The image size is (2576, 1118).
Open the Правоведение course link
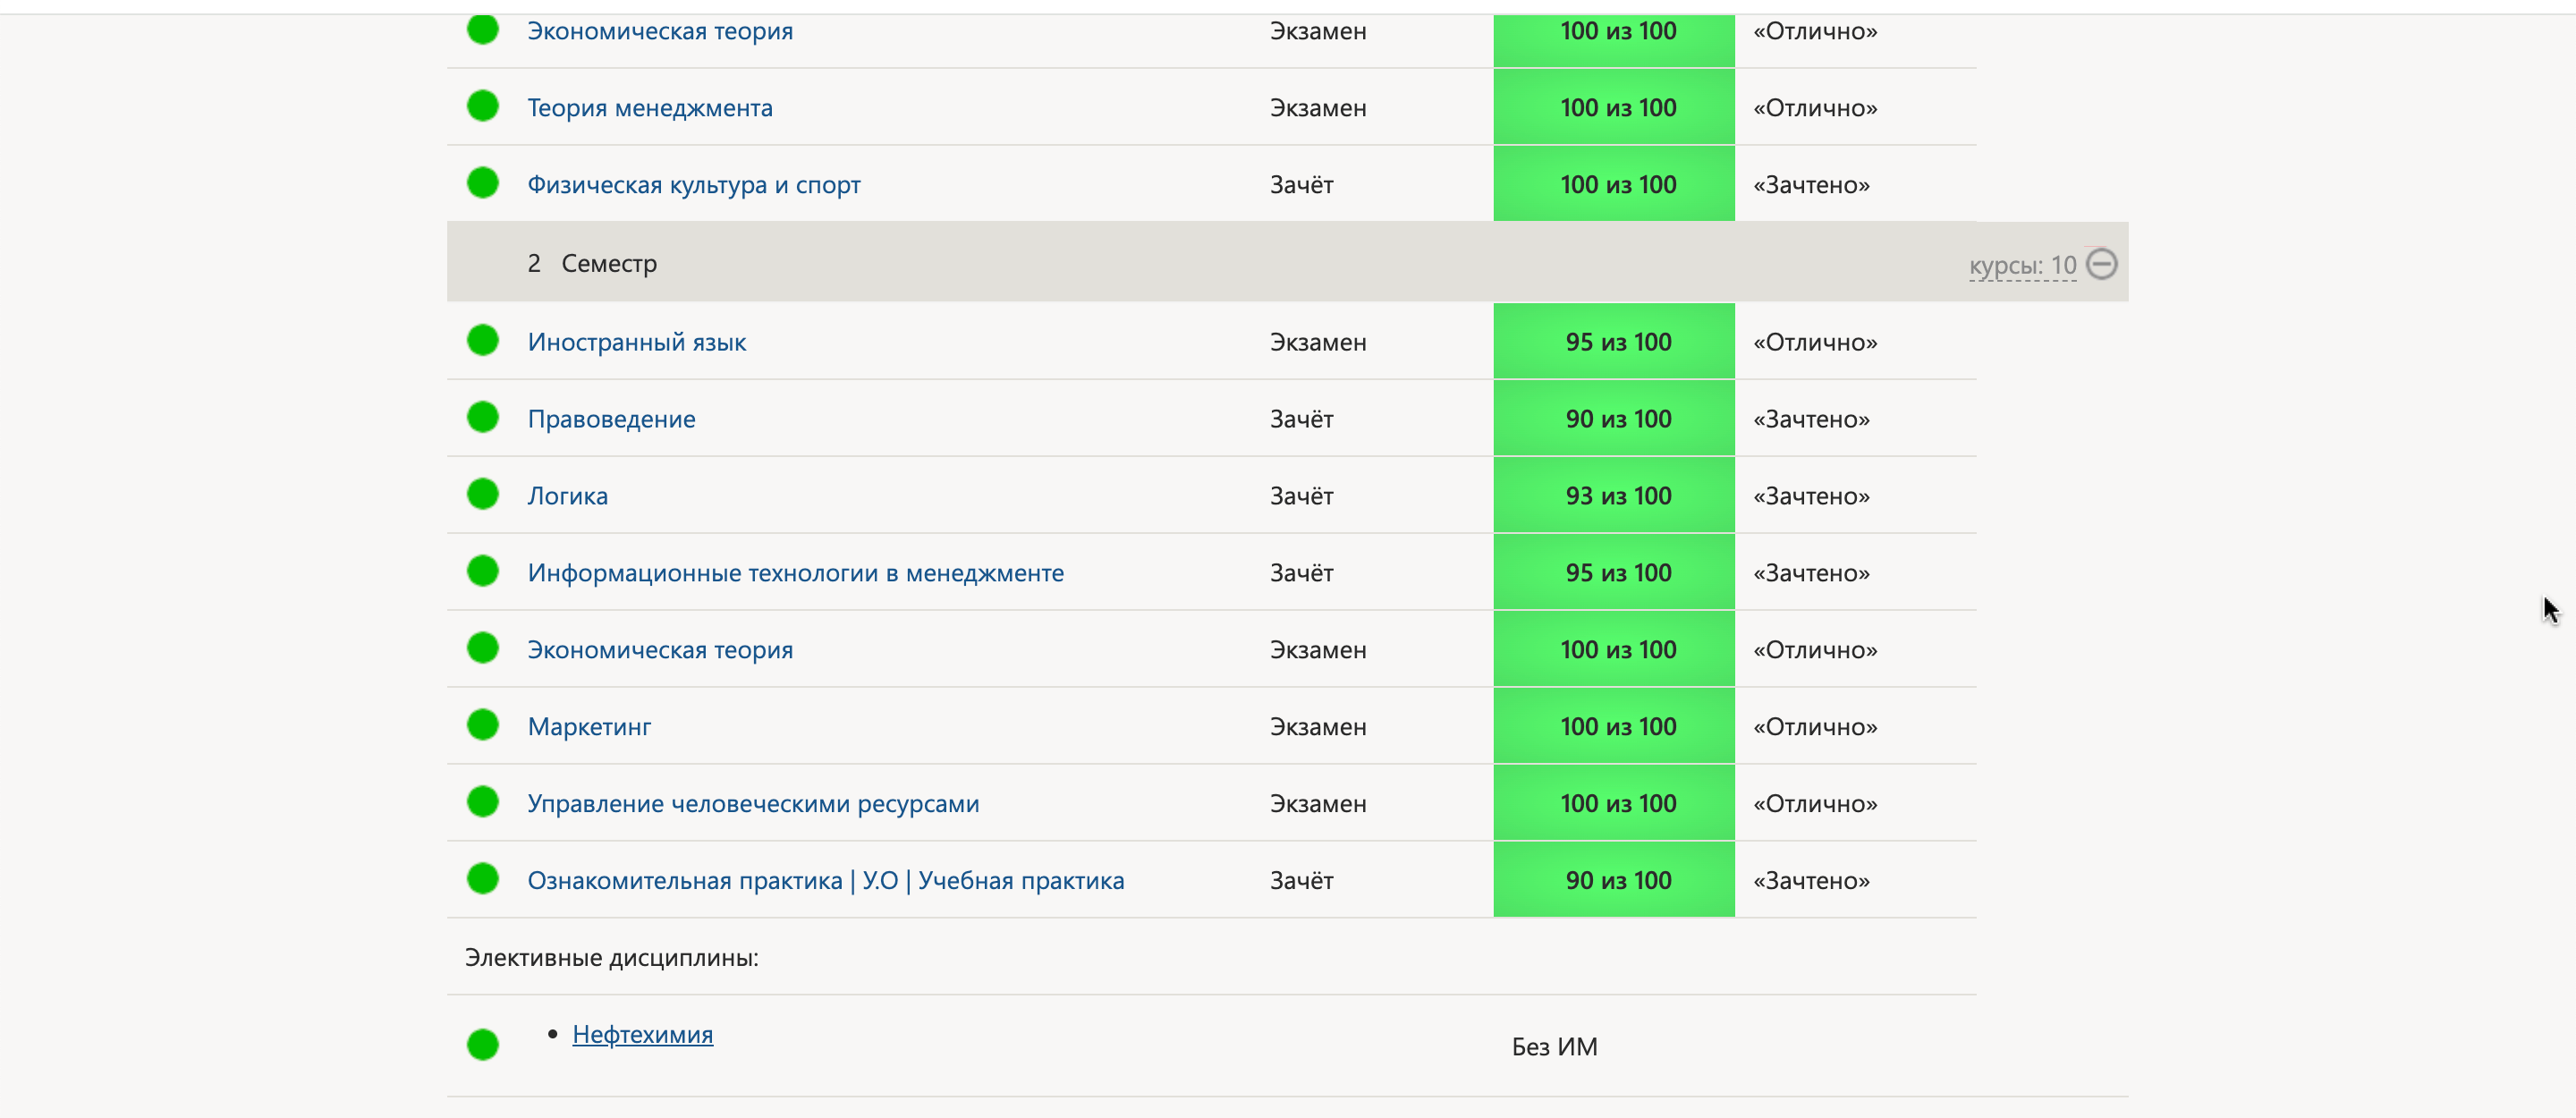[x=611, y=419]
